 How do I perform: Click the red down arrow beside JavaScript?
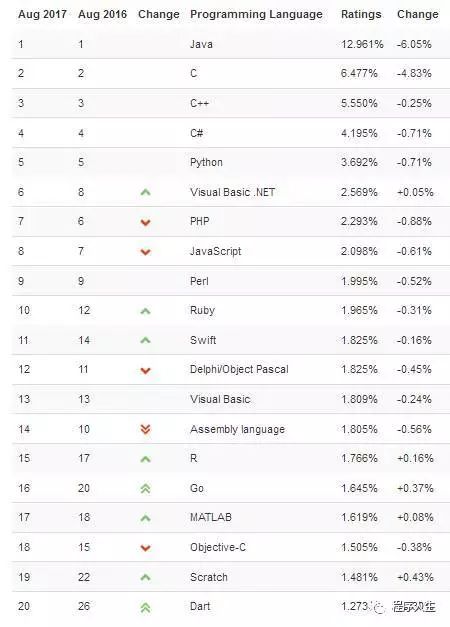coord(146,252)
